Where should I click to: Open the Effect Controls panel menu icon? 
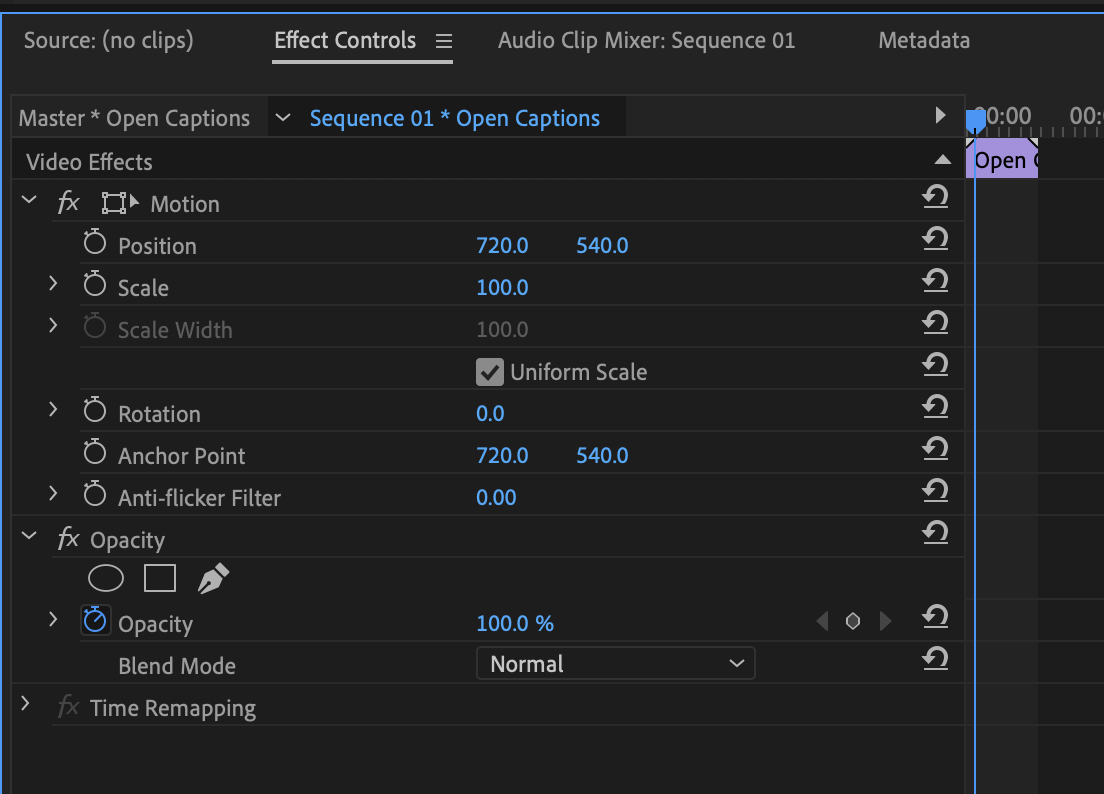point(444,42)
